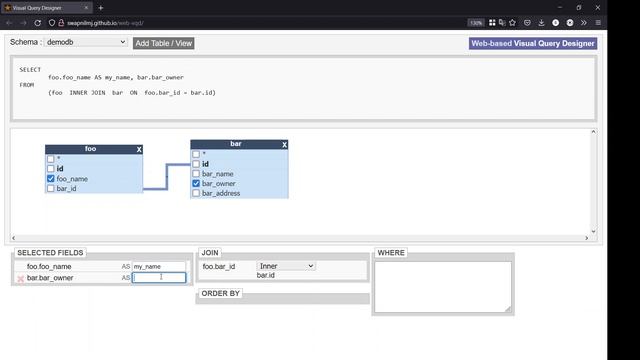
Task: Open the extensions grid icon
Action: click(492, 23)
